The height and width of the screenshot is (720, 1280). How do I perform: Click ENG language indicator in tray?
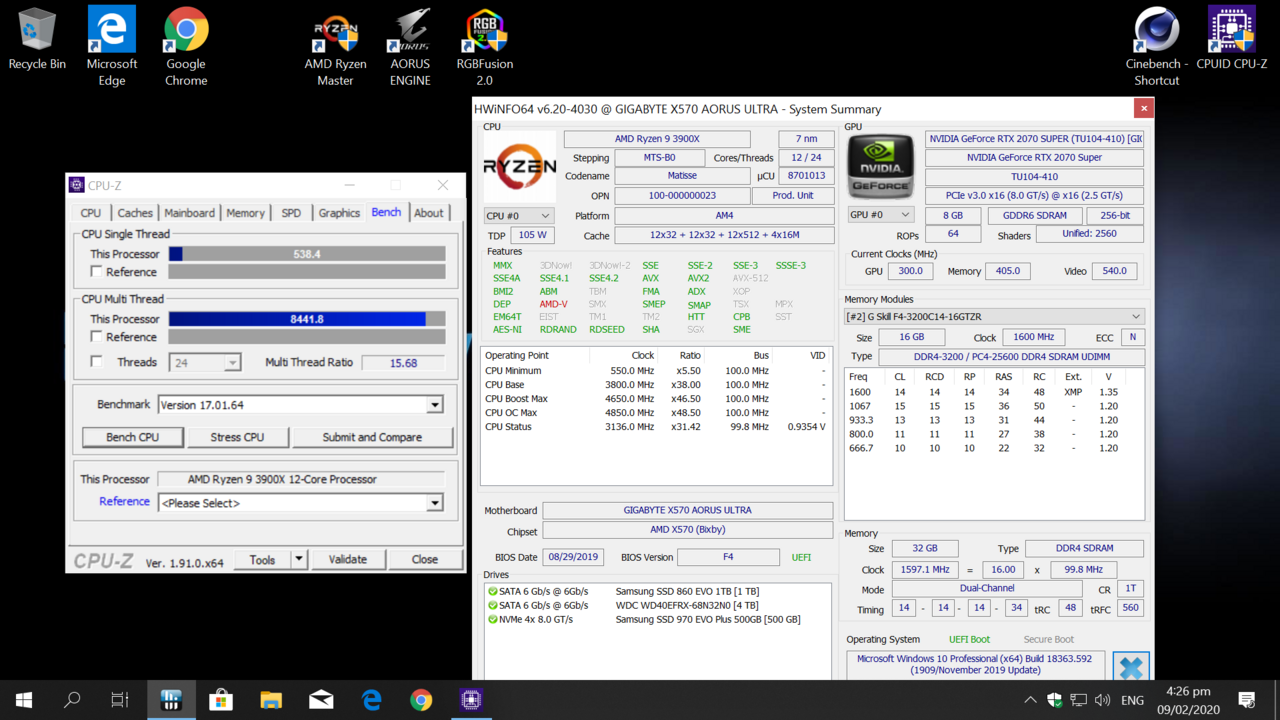coord(1132,701)
